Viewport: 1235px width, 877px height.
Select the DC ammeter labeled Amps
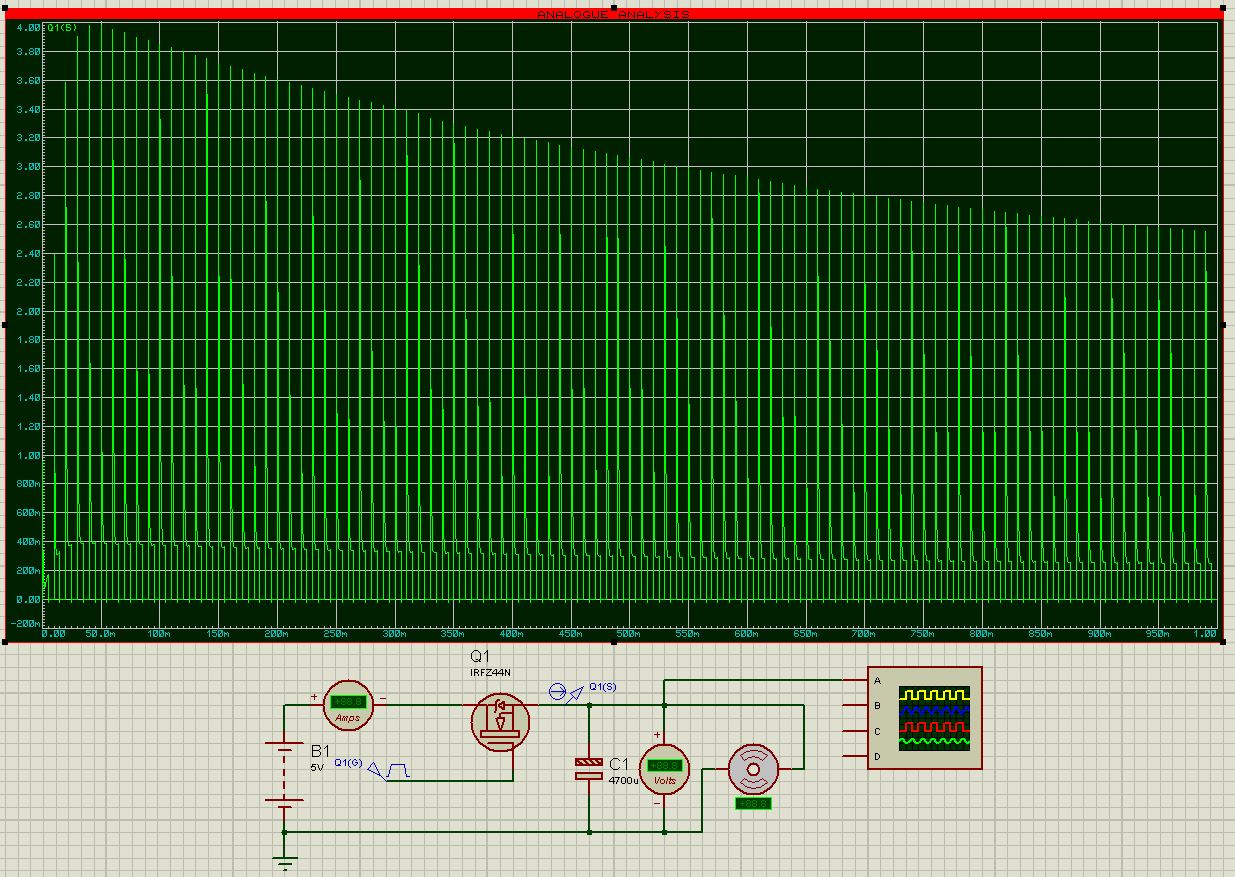click(348, 705)
